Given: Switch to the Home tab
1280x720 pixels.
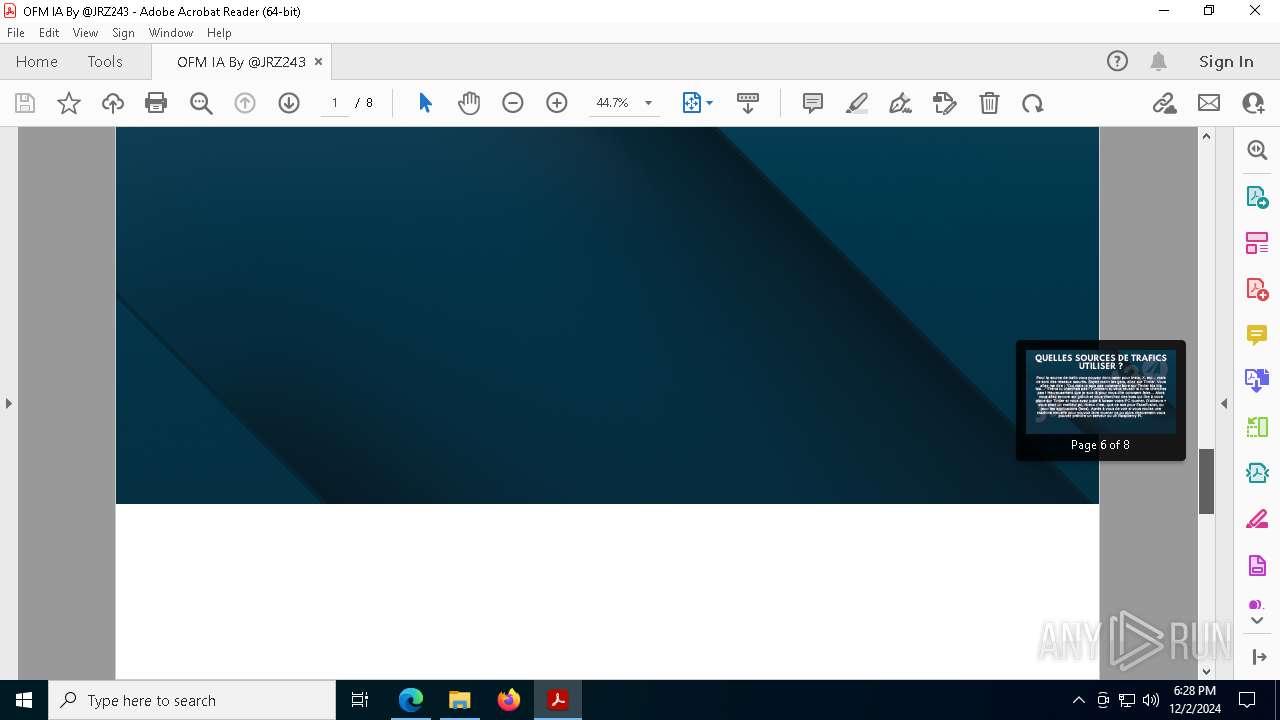Looking at the screenshot, I should point(37,62).
